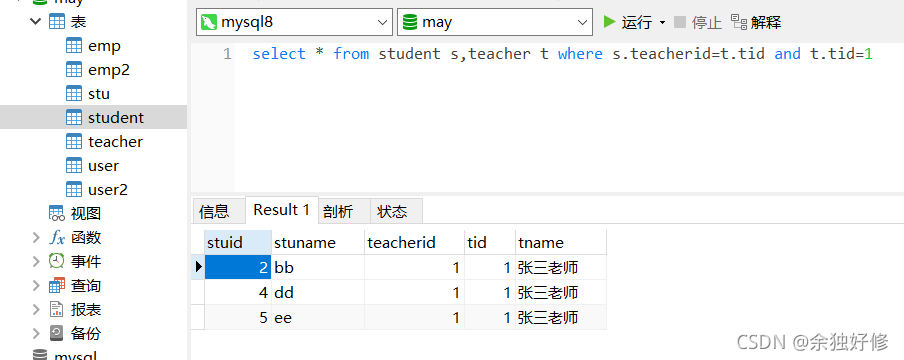Viewport: 904px width, 360px height.
Task: Click the Backup icon in tree
Action: pyautogui.click(x=56, y=333)
